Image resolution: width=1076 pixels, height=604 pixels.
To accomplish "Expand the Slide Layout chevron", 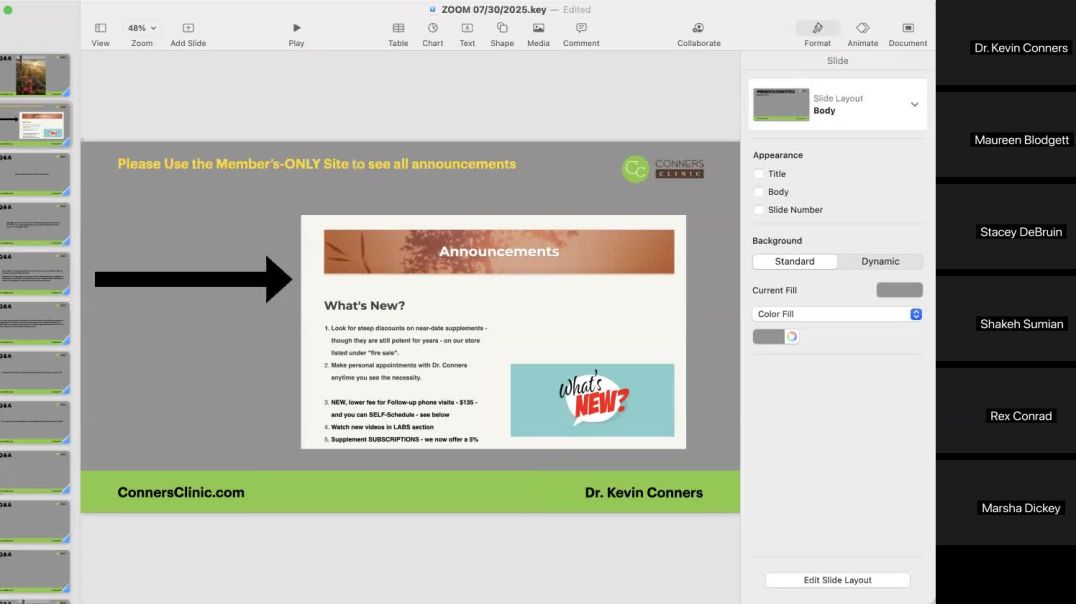I will point(914,105).
